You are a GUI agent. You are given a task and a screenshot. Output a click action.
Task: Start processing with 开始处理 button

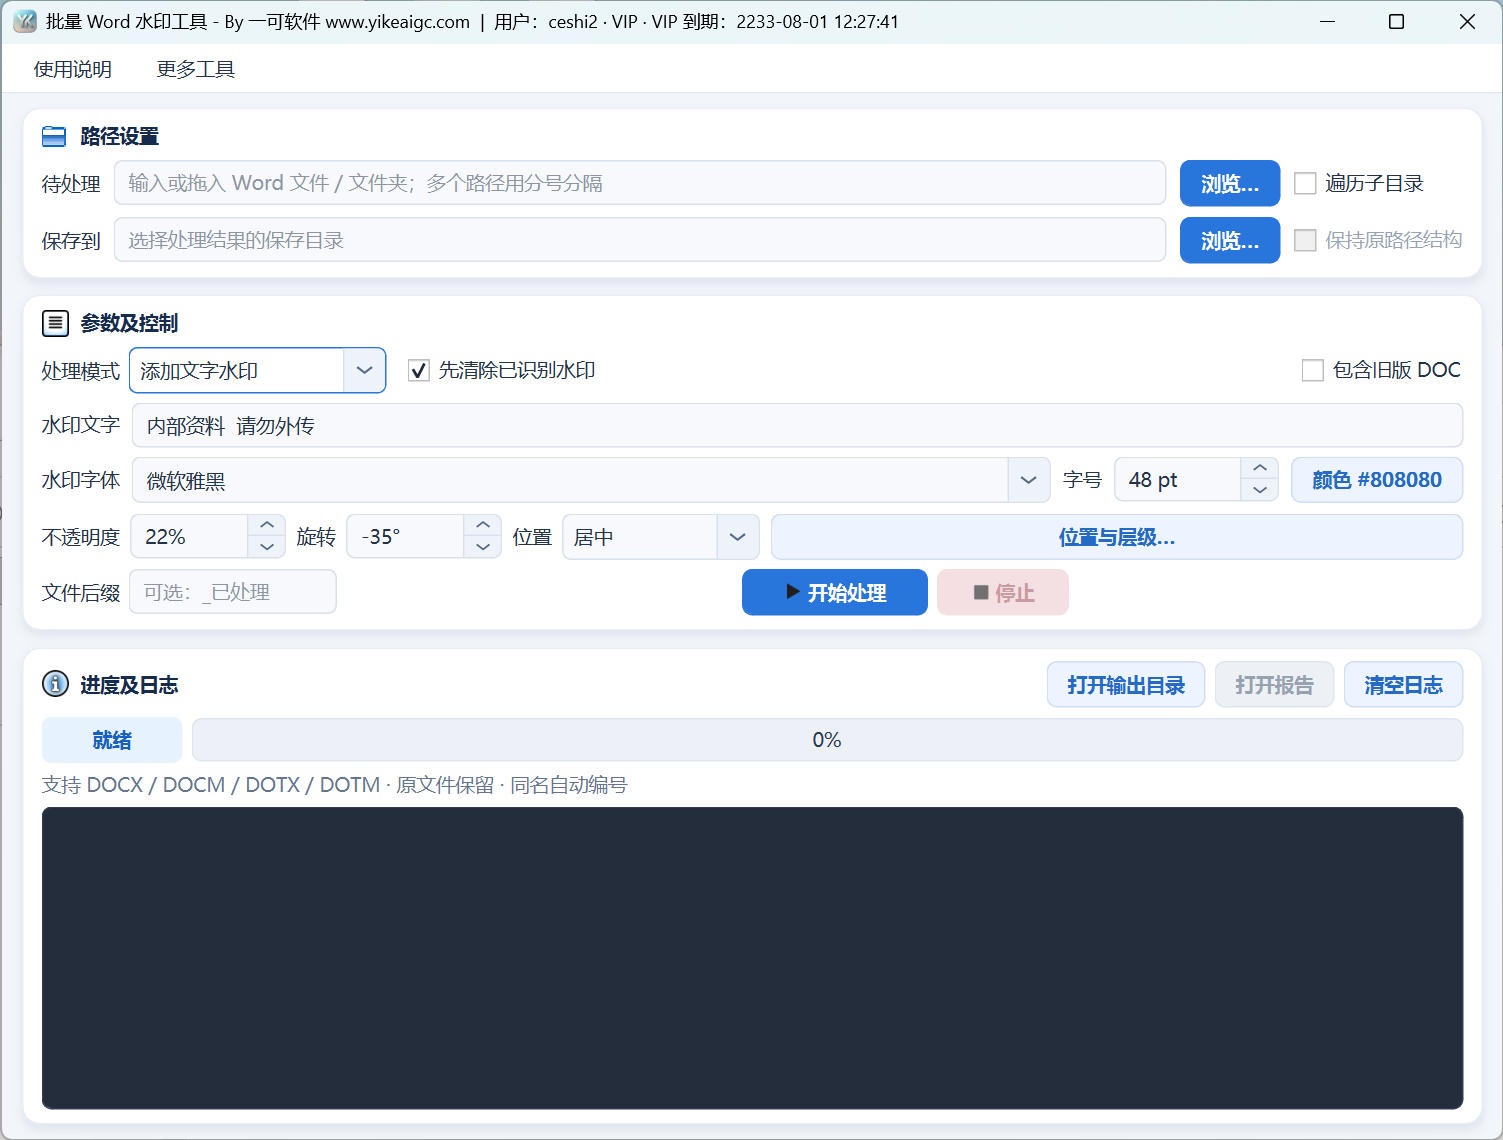[835, 592]
